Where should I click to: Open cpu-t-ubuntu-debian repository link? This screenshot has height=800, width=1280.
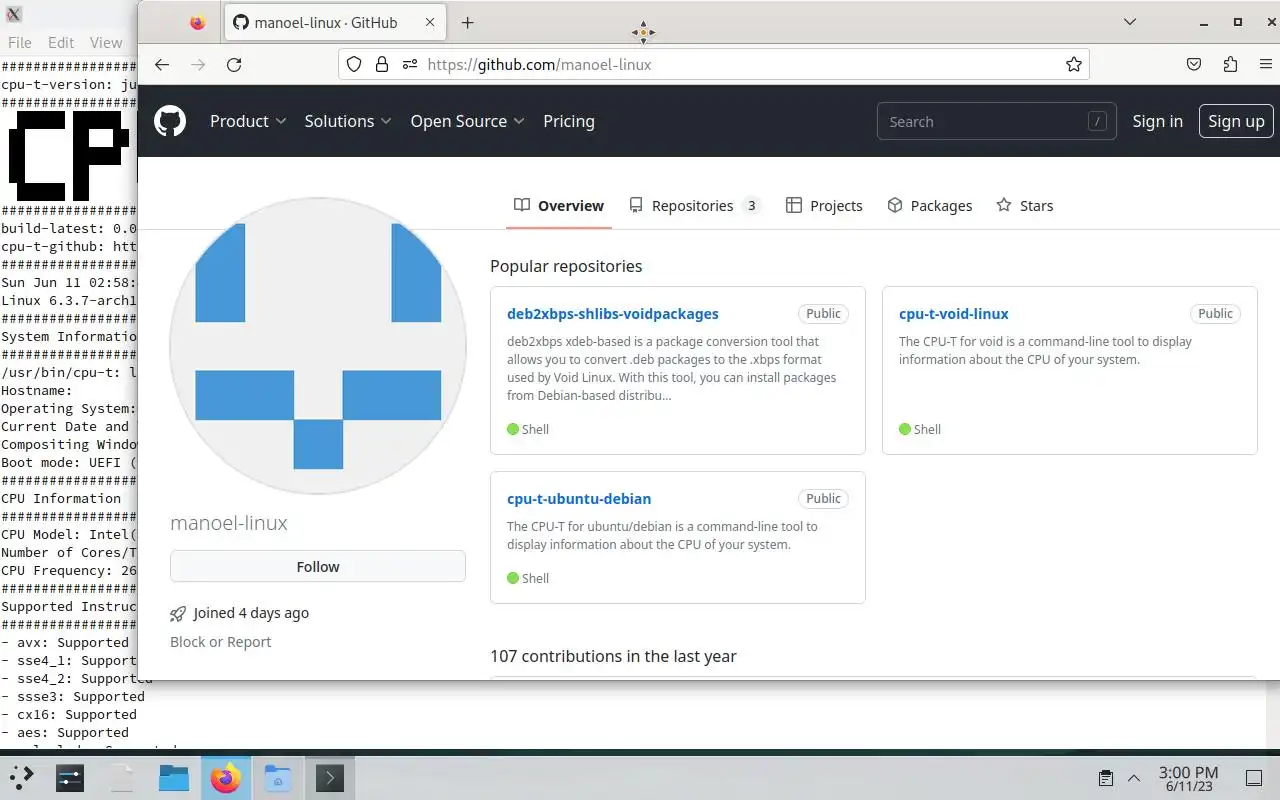coord(579,498)
